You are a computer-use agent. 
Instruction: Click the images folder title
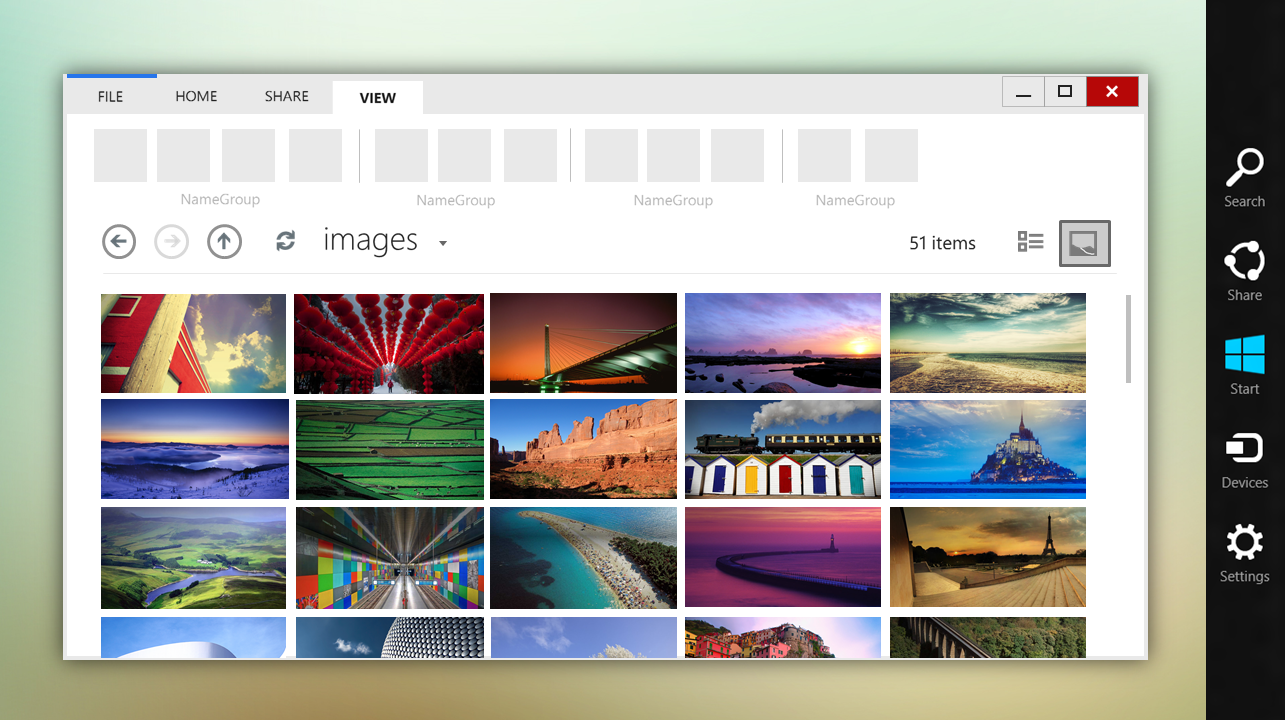(x=370, y=240)
